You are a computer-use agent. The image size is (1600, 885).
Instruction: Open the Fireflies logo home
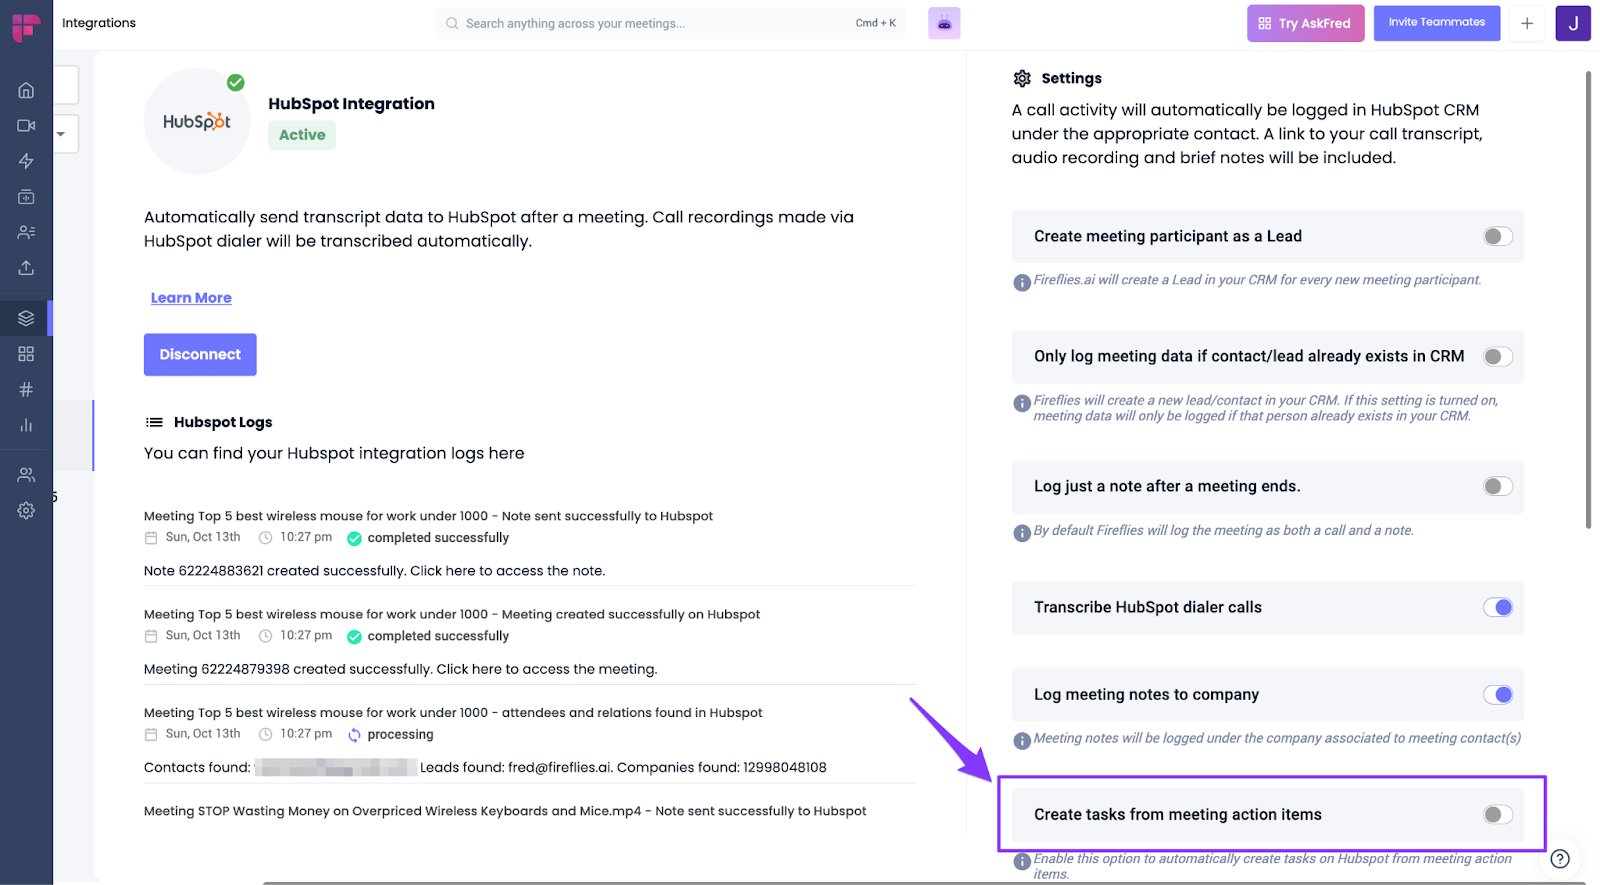26,26
